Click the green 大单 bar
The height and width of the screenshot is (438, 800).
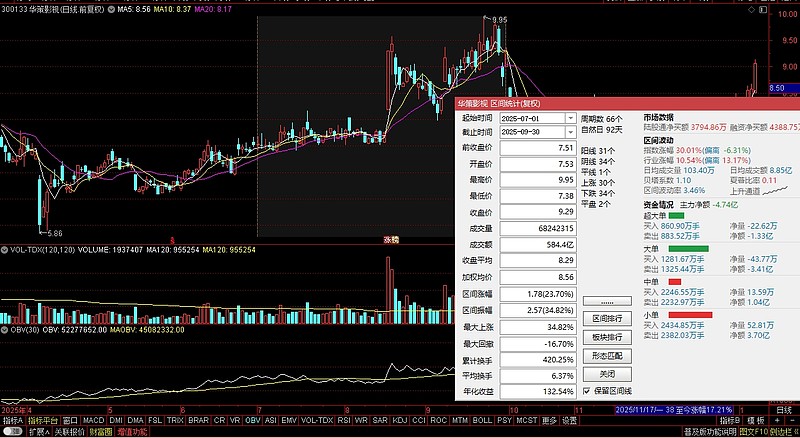tap(688, 249)
